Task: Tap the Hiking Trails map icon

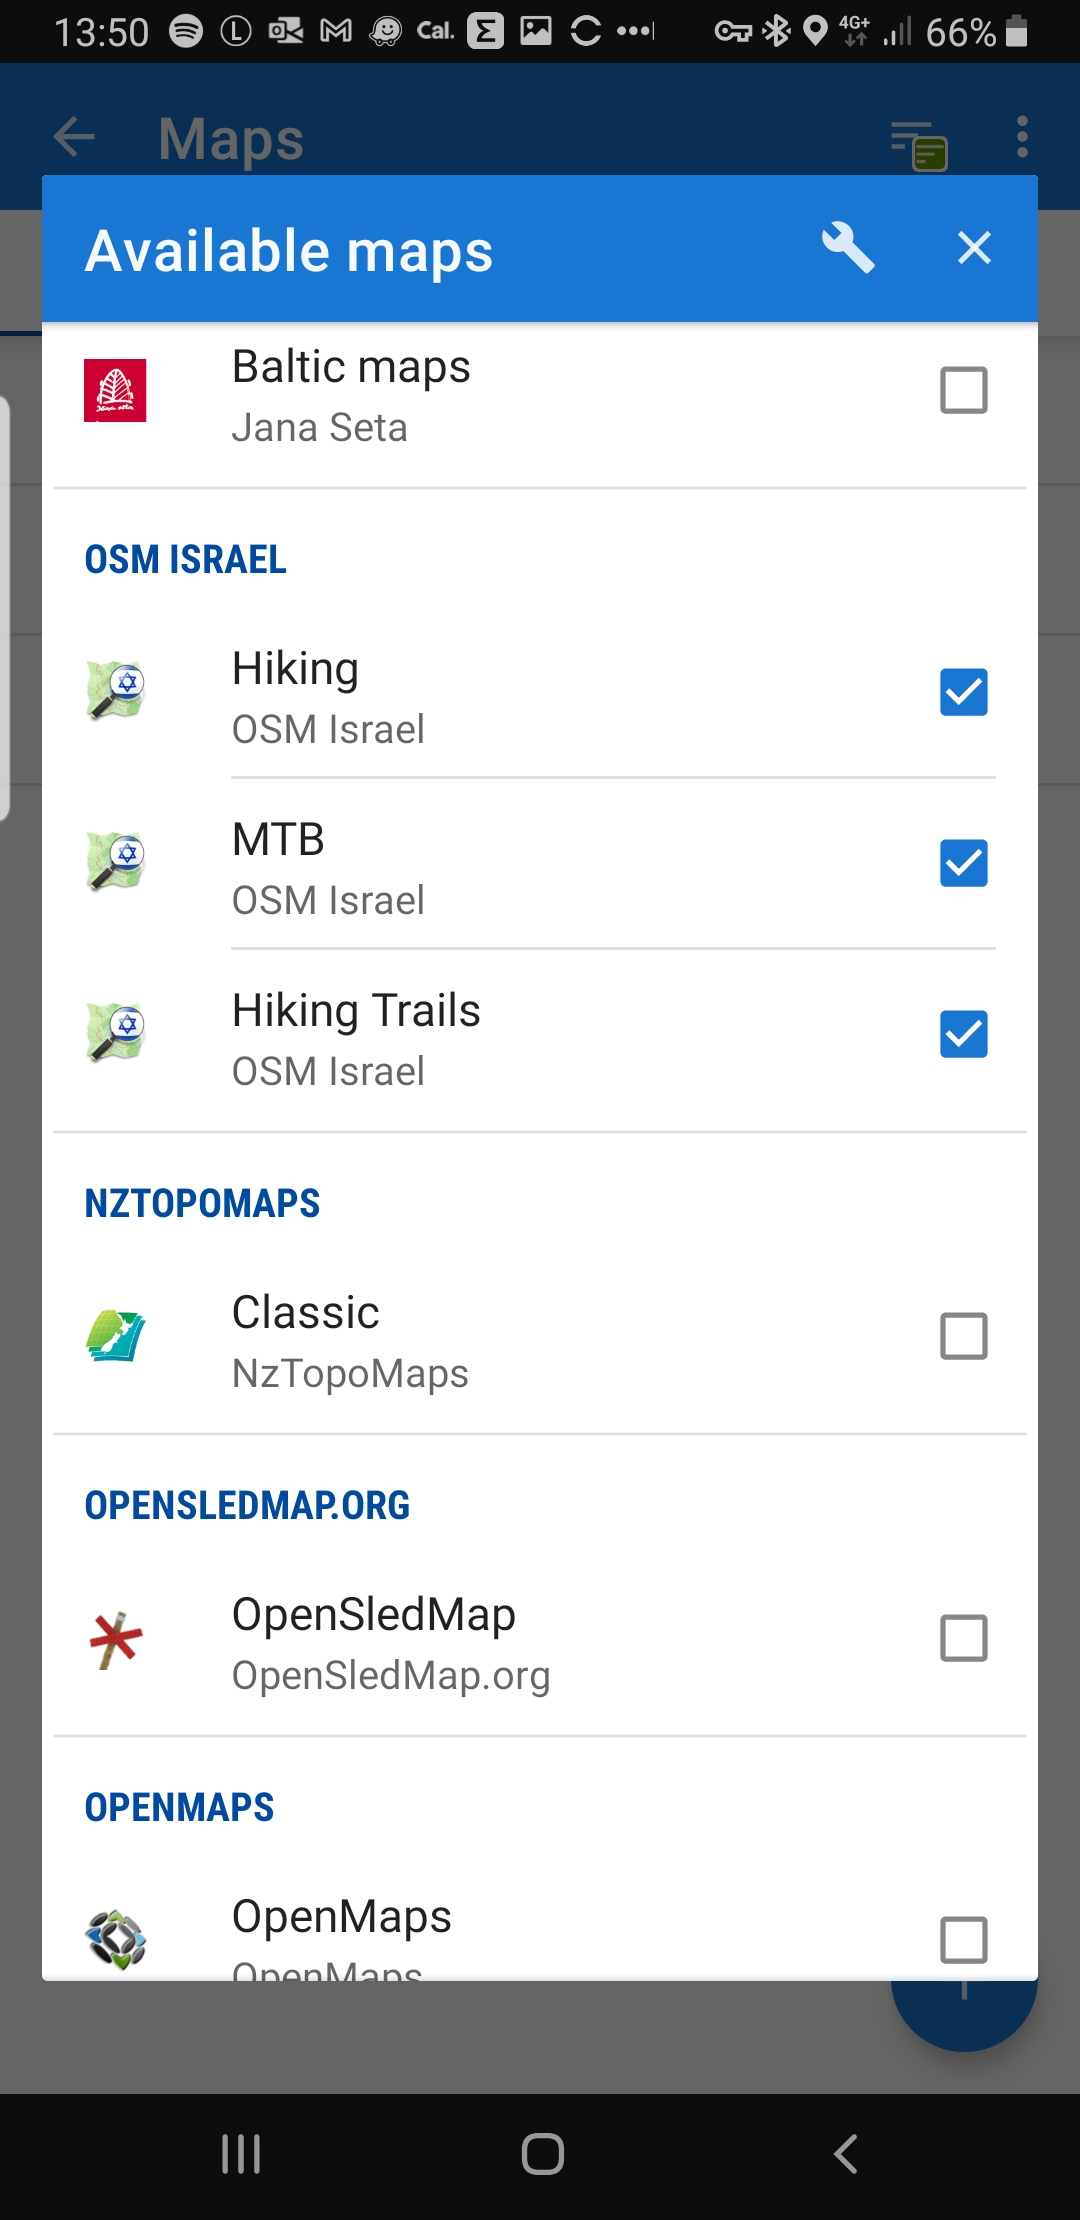Action: (116, 1033)
